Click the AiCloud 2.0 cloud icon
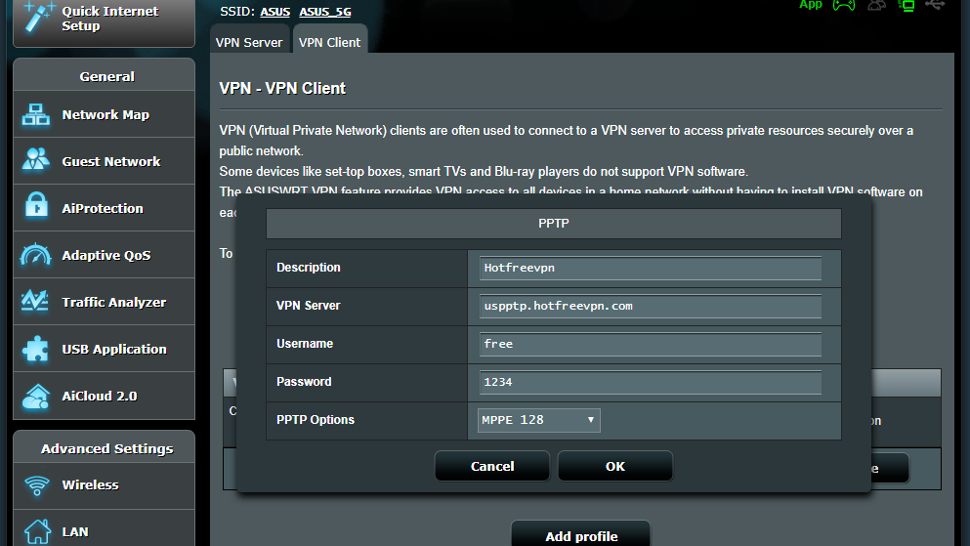This screenshot has width=970, height=546. (36, 396)
